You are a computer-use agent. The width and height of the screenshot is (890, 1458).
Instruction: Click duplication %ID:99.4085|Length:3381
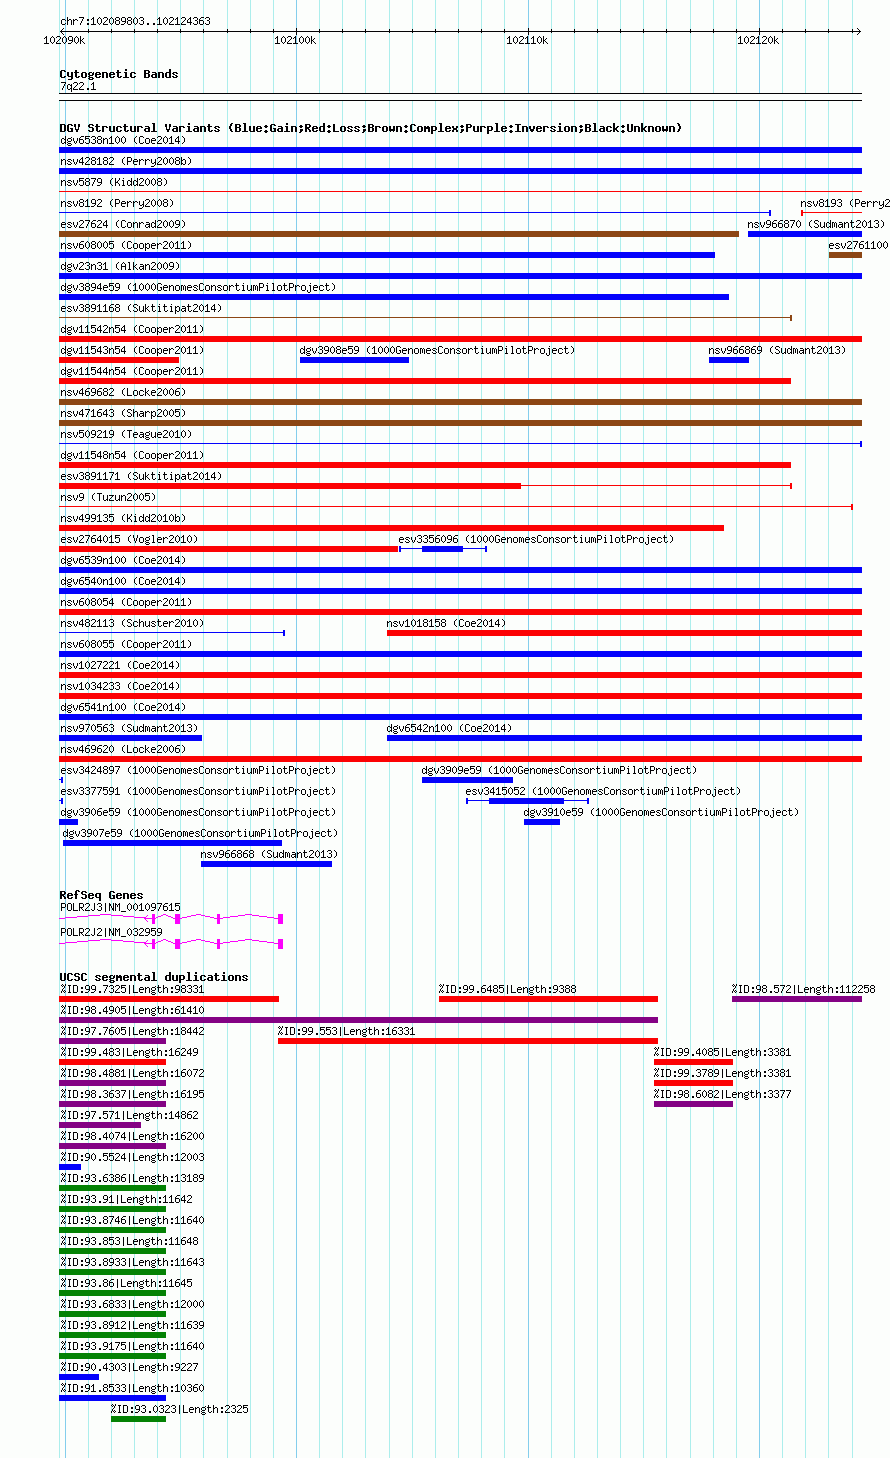pyautogui.click(x=693, y=1062)
